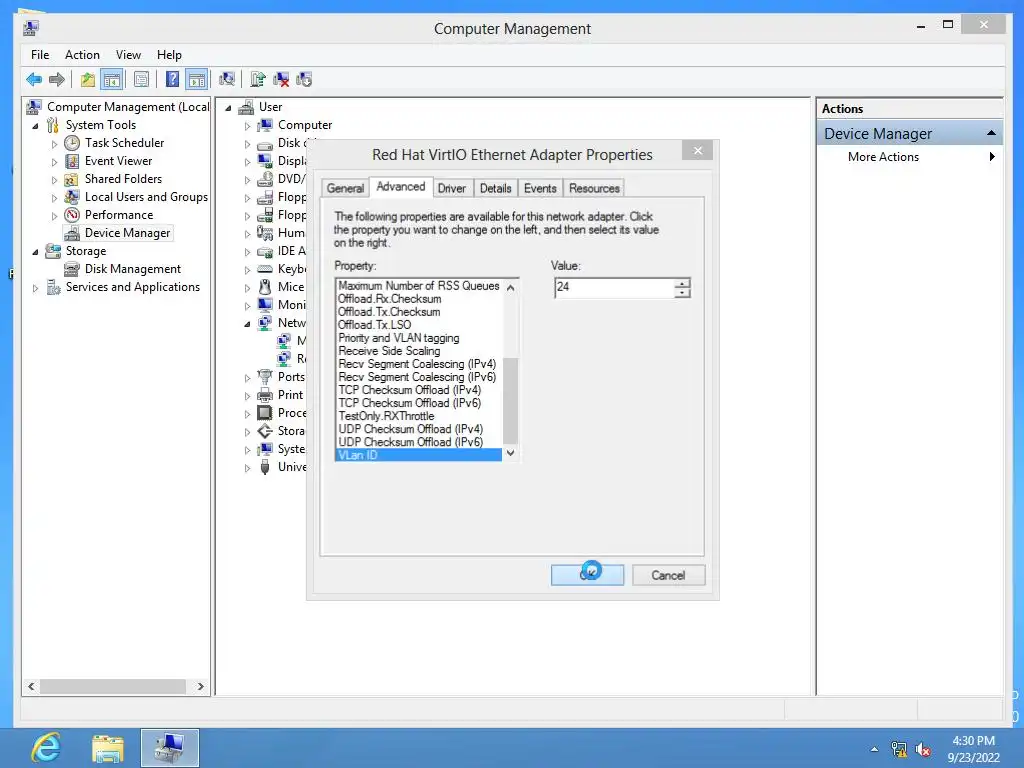Click the console tree horizontal scrollbar thumb
This screenshot has width=1024, height=768.
[114, 686]
